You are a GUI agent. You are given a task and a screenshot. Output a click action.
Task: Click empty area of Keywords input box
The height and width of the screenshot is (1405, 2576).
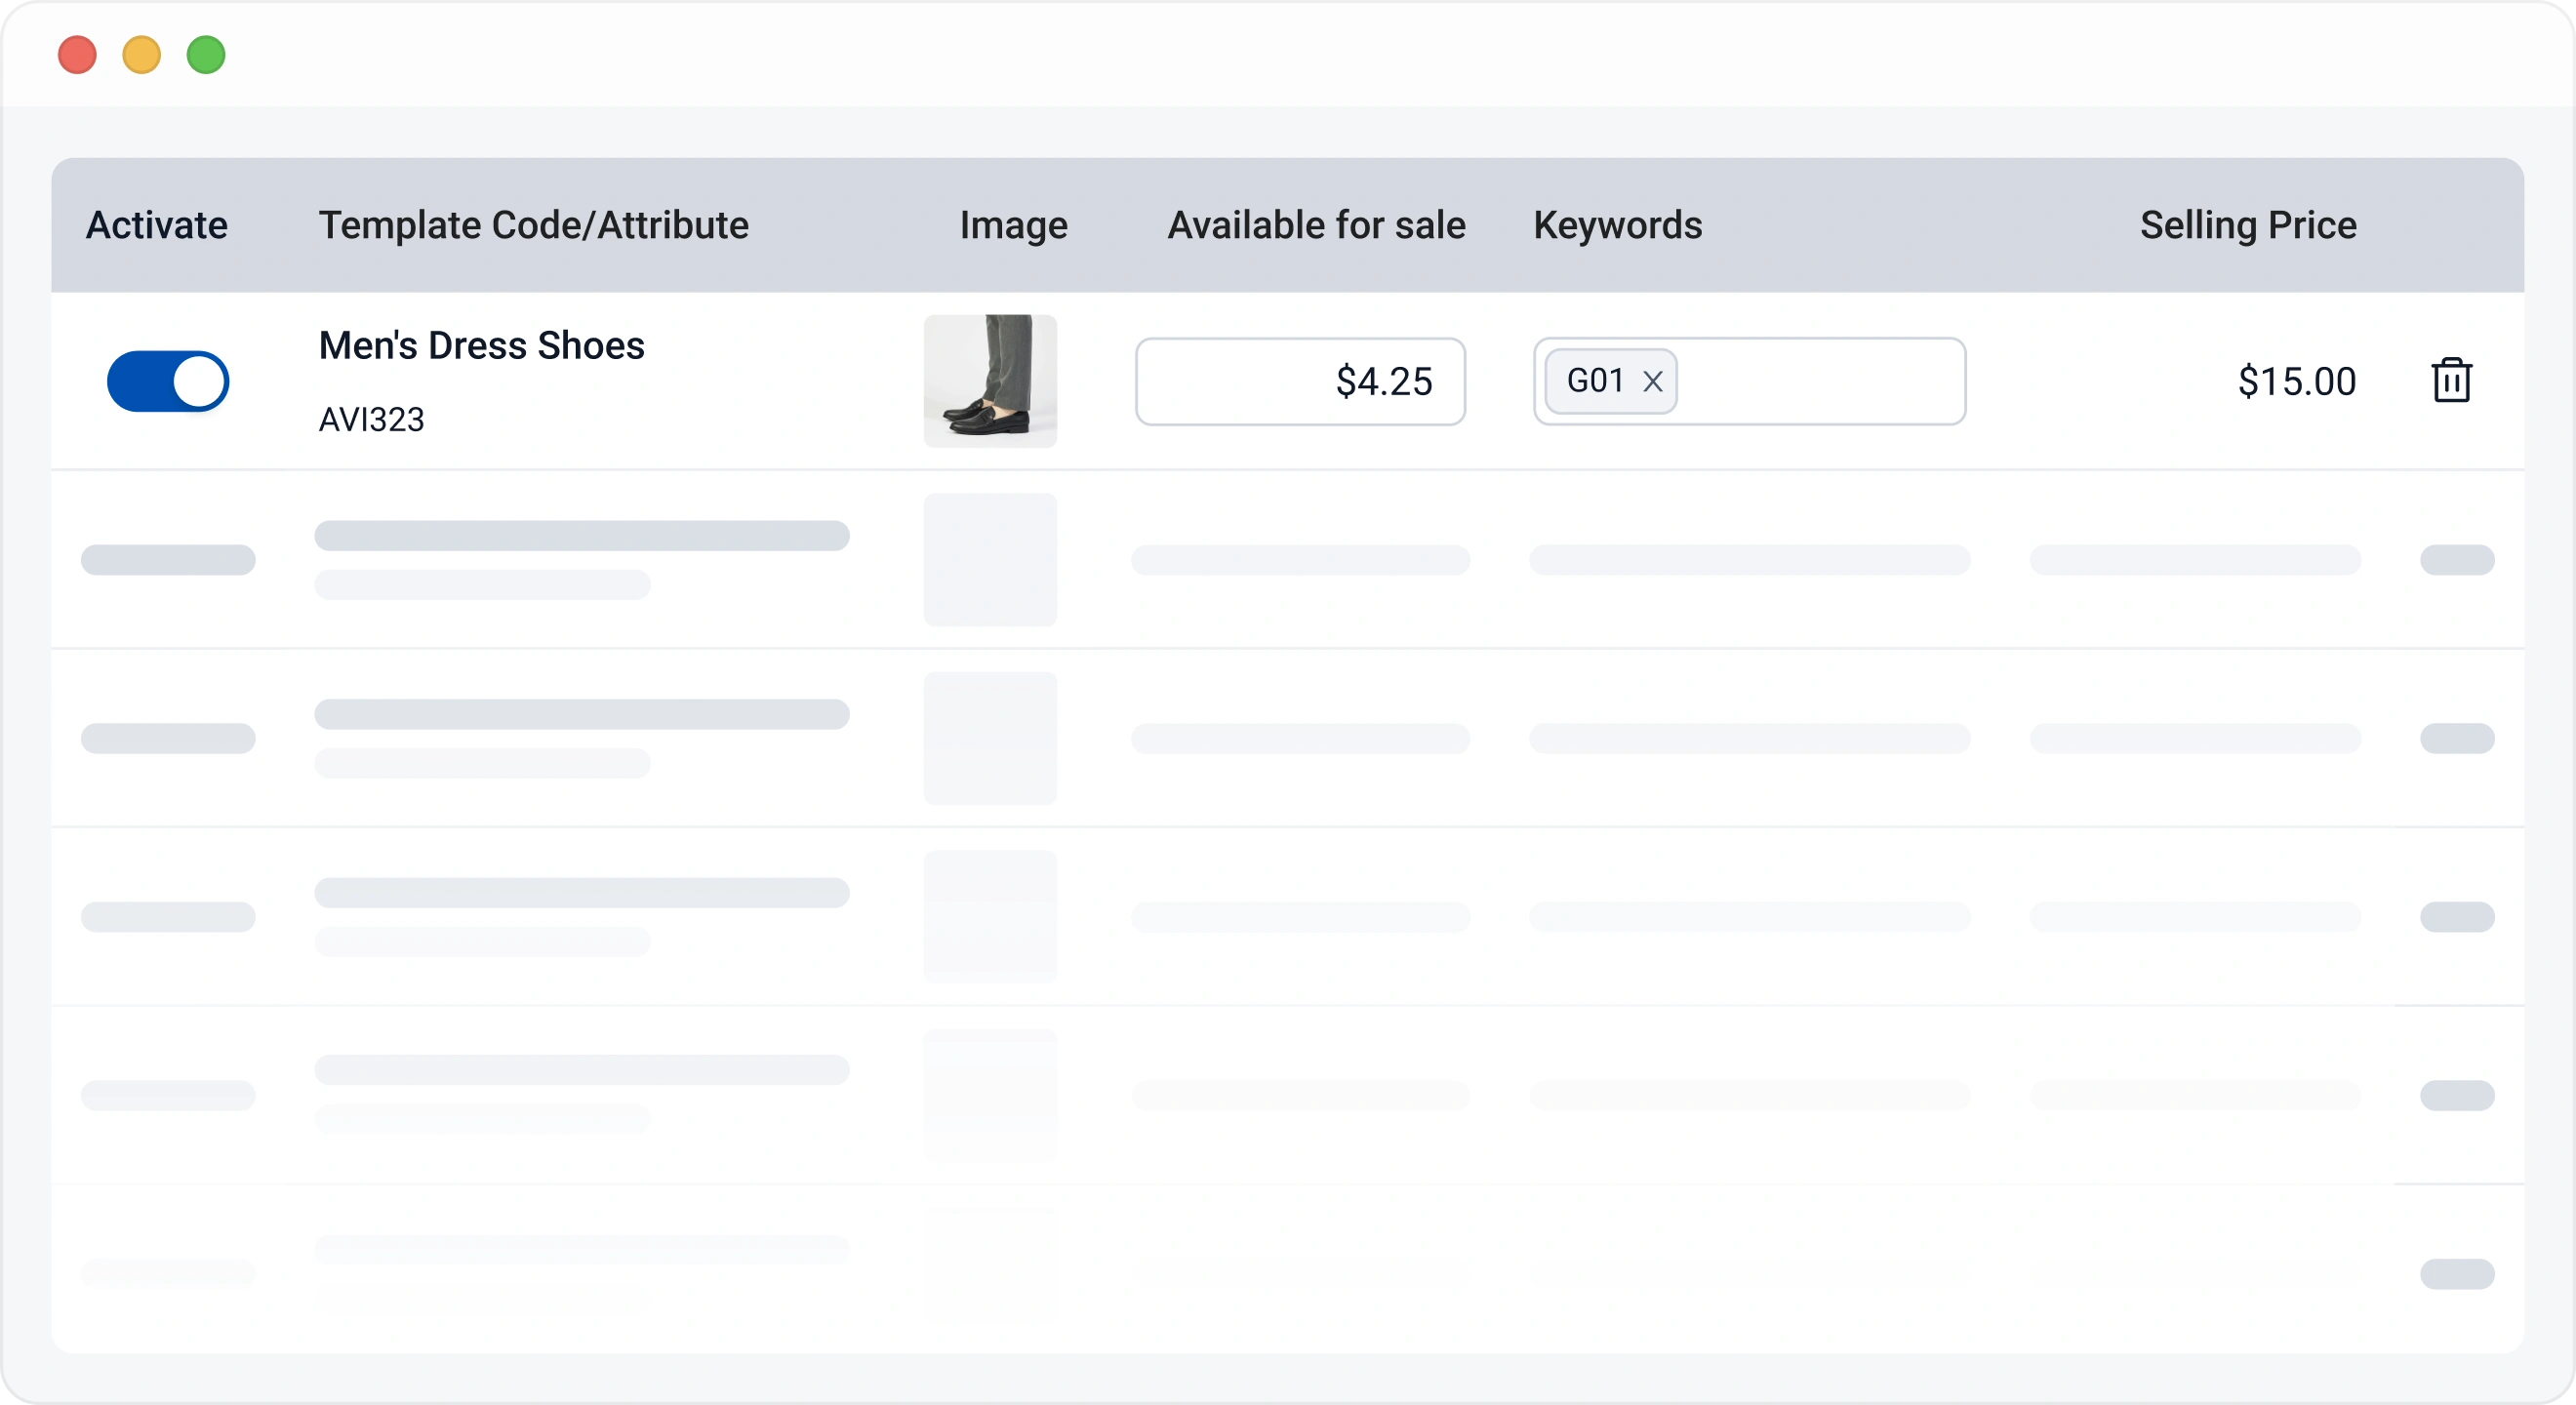pyautogui.click(x=1820, y=381)
